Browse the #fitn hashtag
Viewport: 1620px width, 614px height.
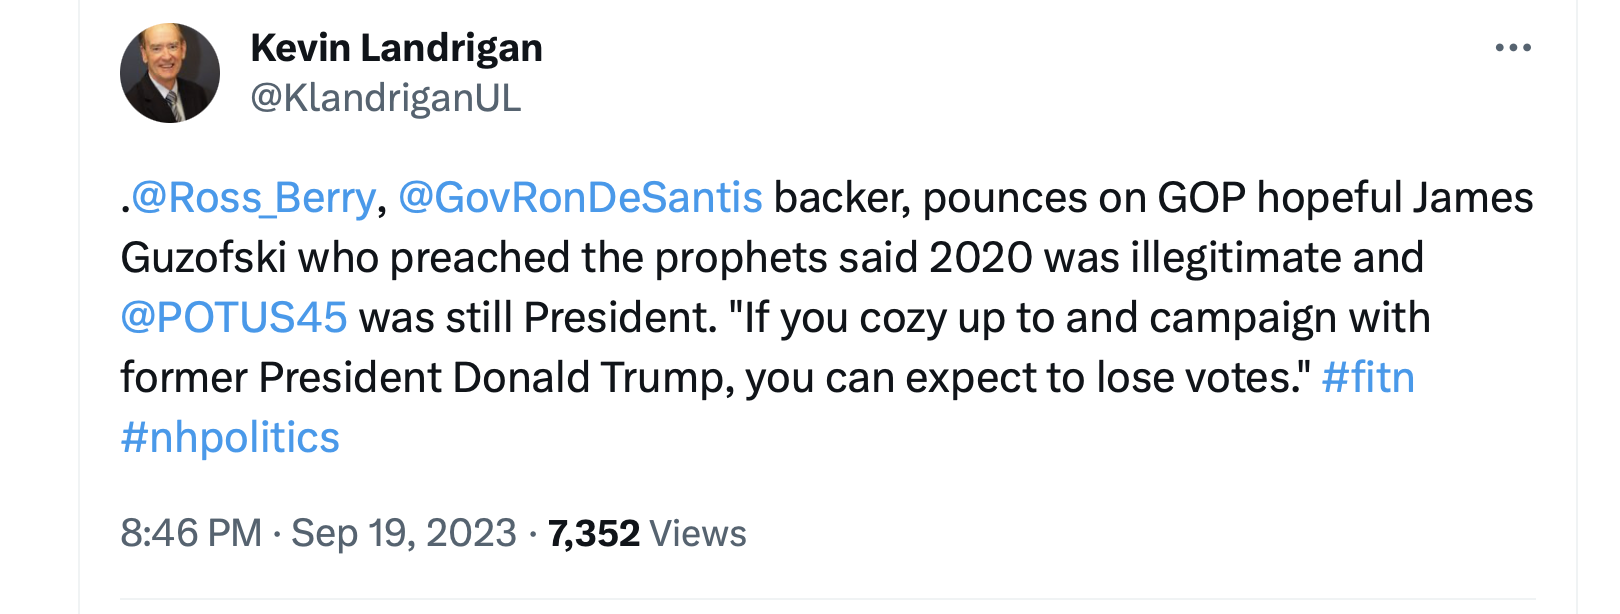(1367, 378)
